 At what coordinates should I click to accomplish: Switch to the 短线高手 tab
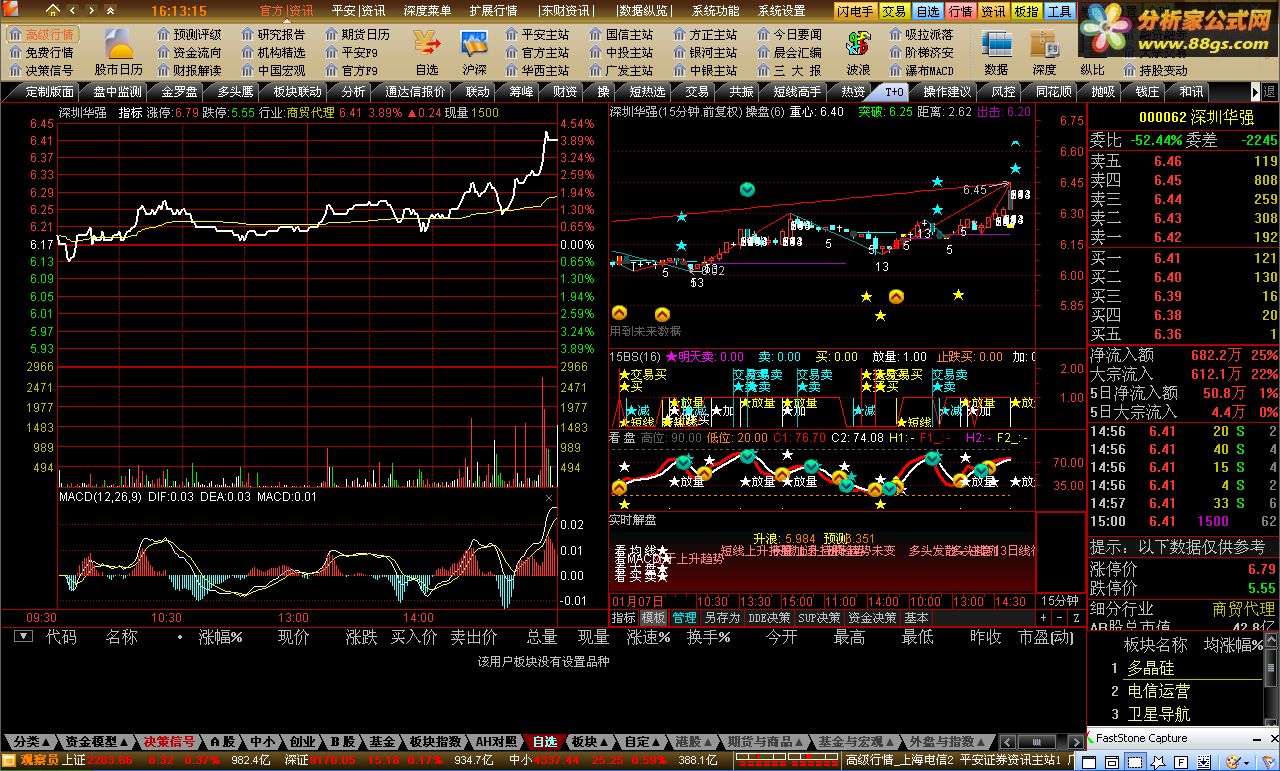[x=797, y=91]
